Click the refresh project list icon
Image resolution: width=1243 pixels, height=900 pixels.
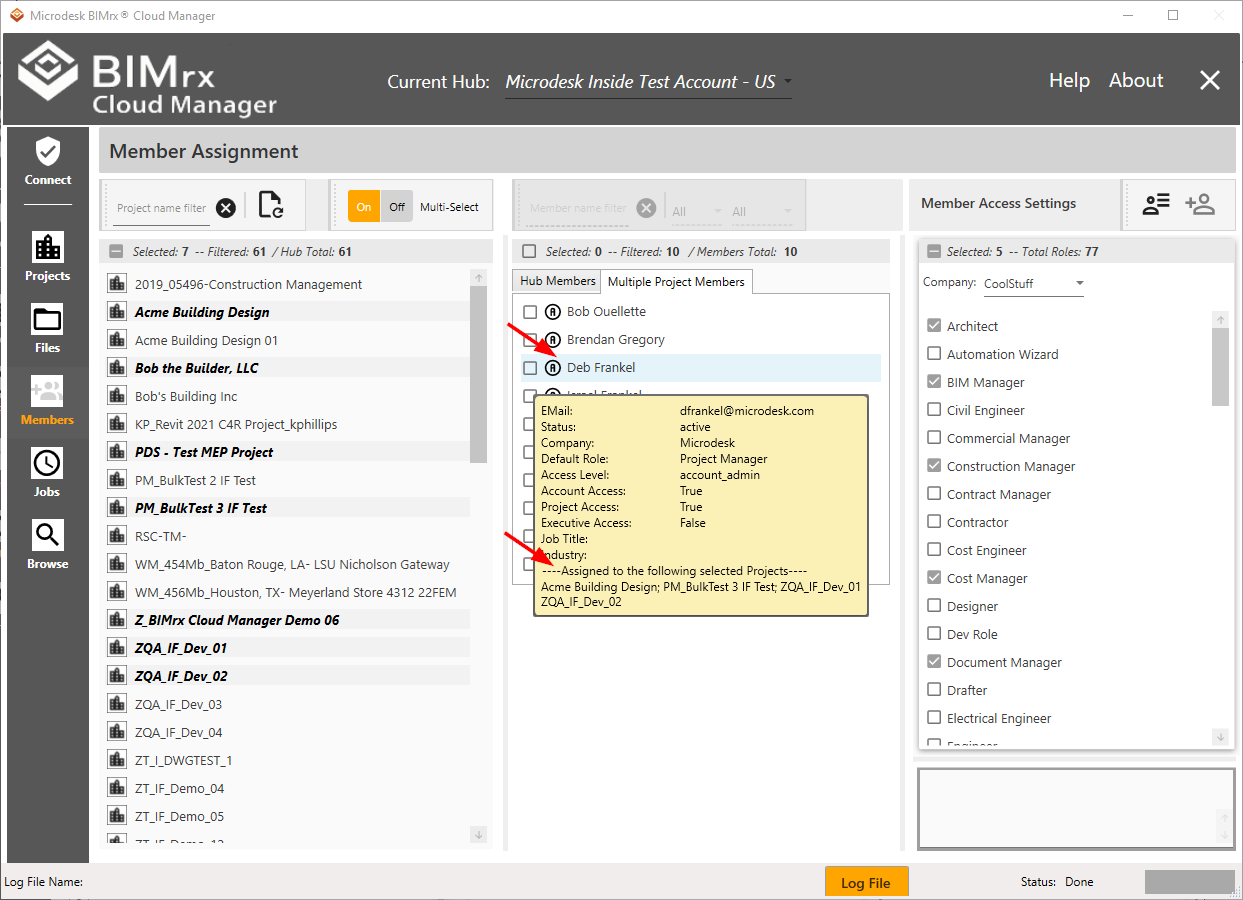(270, 205)
